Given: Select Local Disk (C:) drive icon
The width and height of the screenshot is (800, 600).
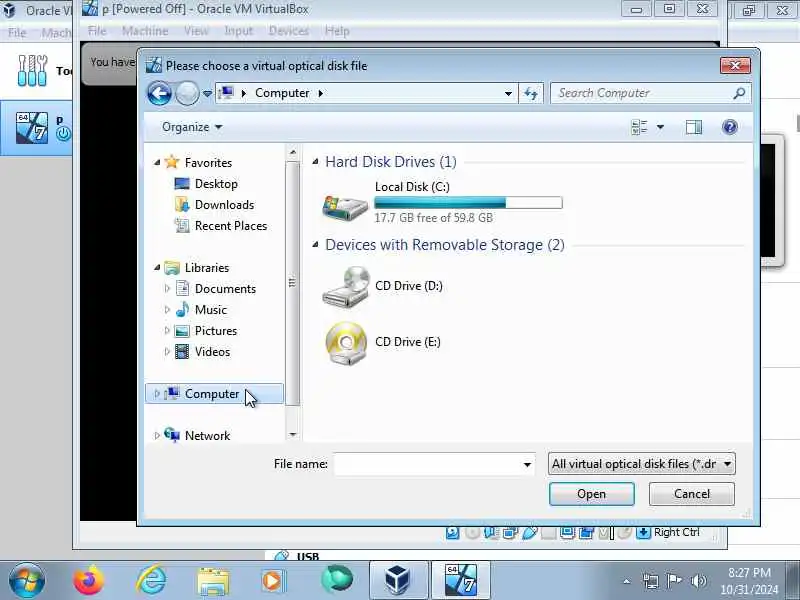Looking at the screenshot, I should point(345,208).
